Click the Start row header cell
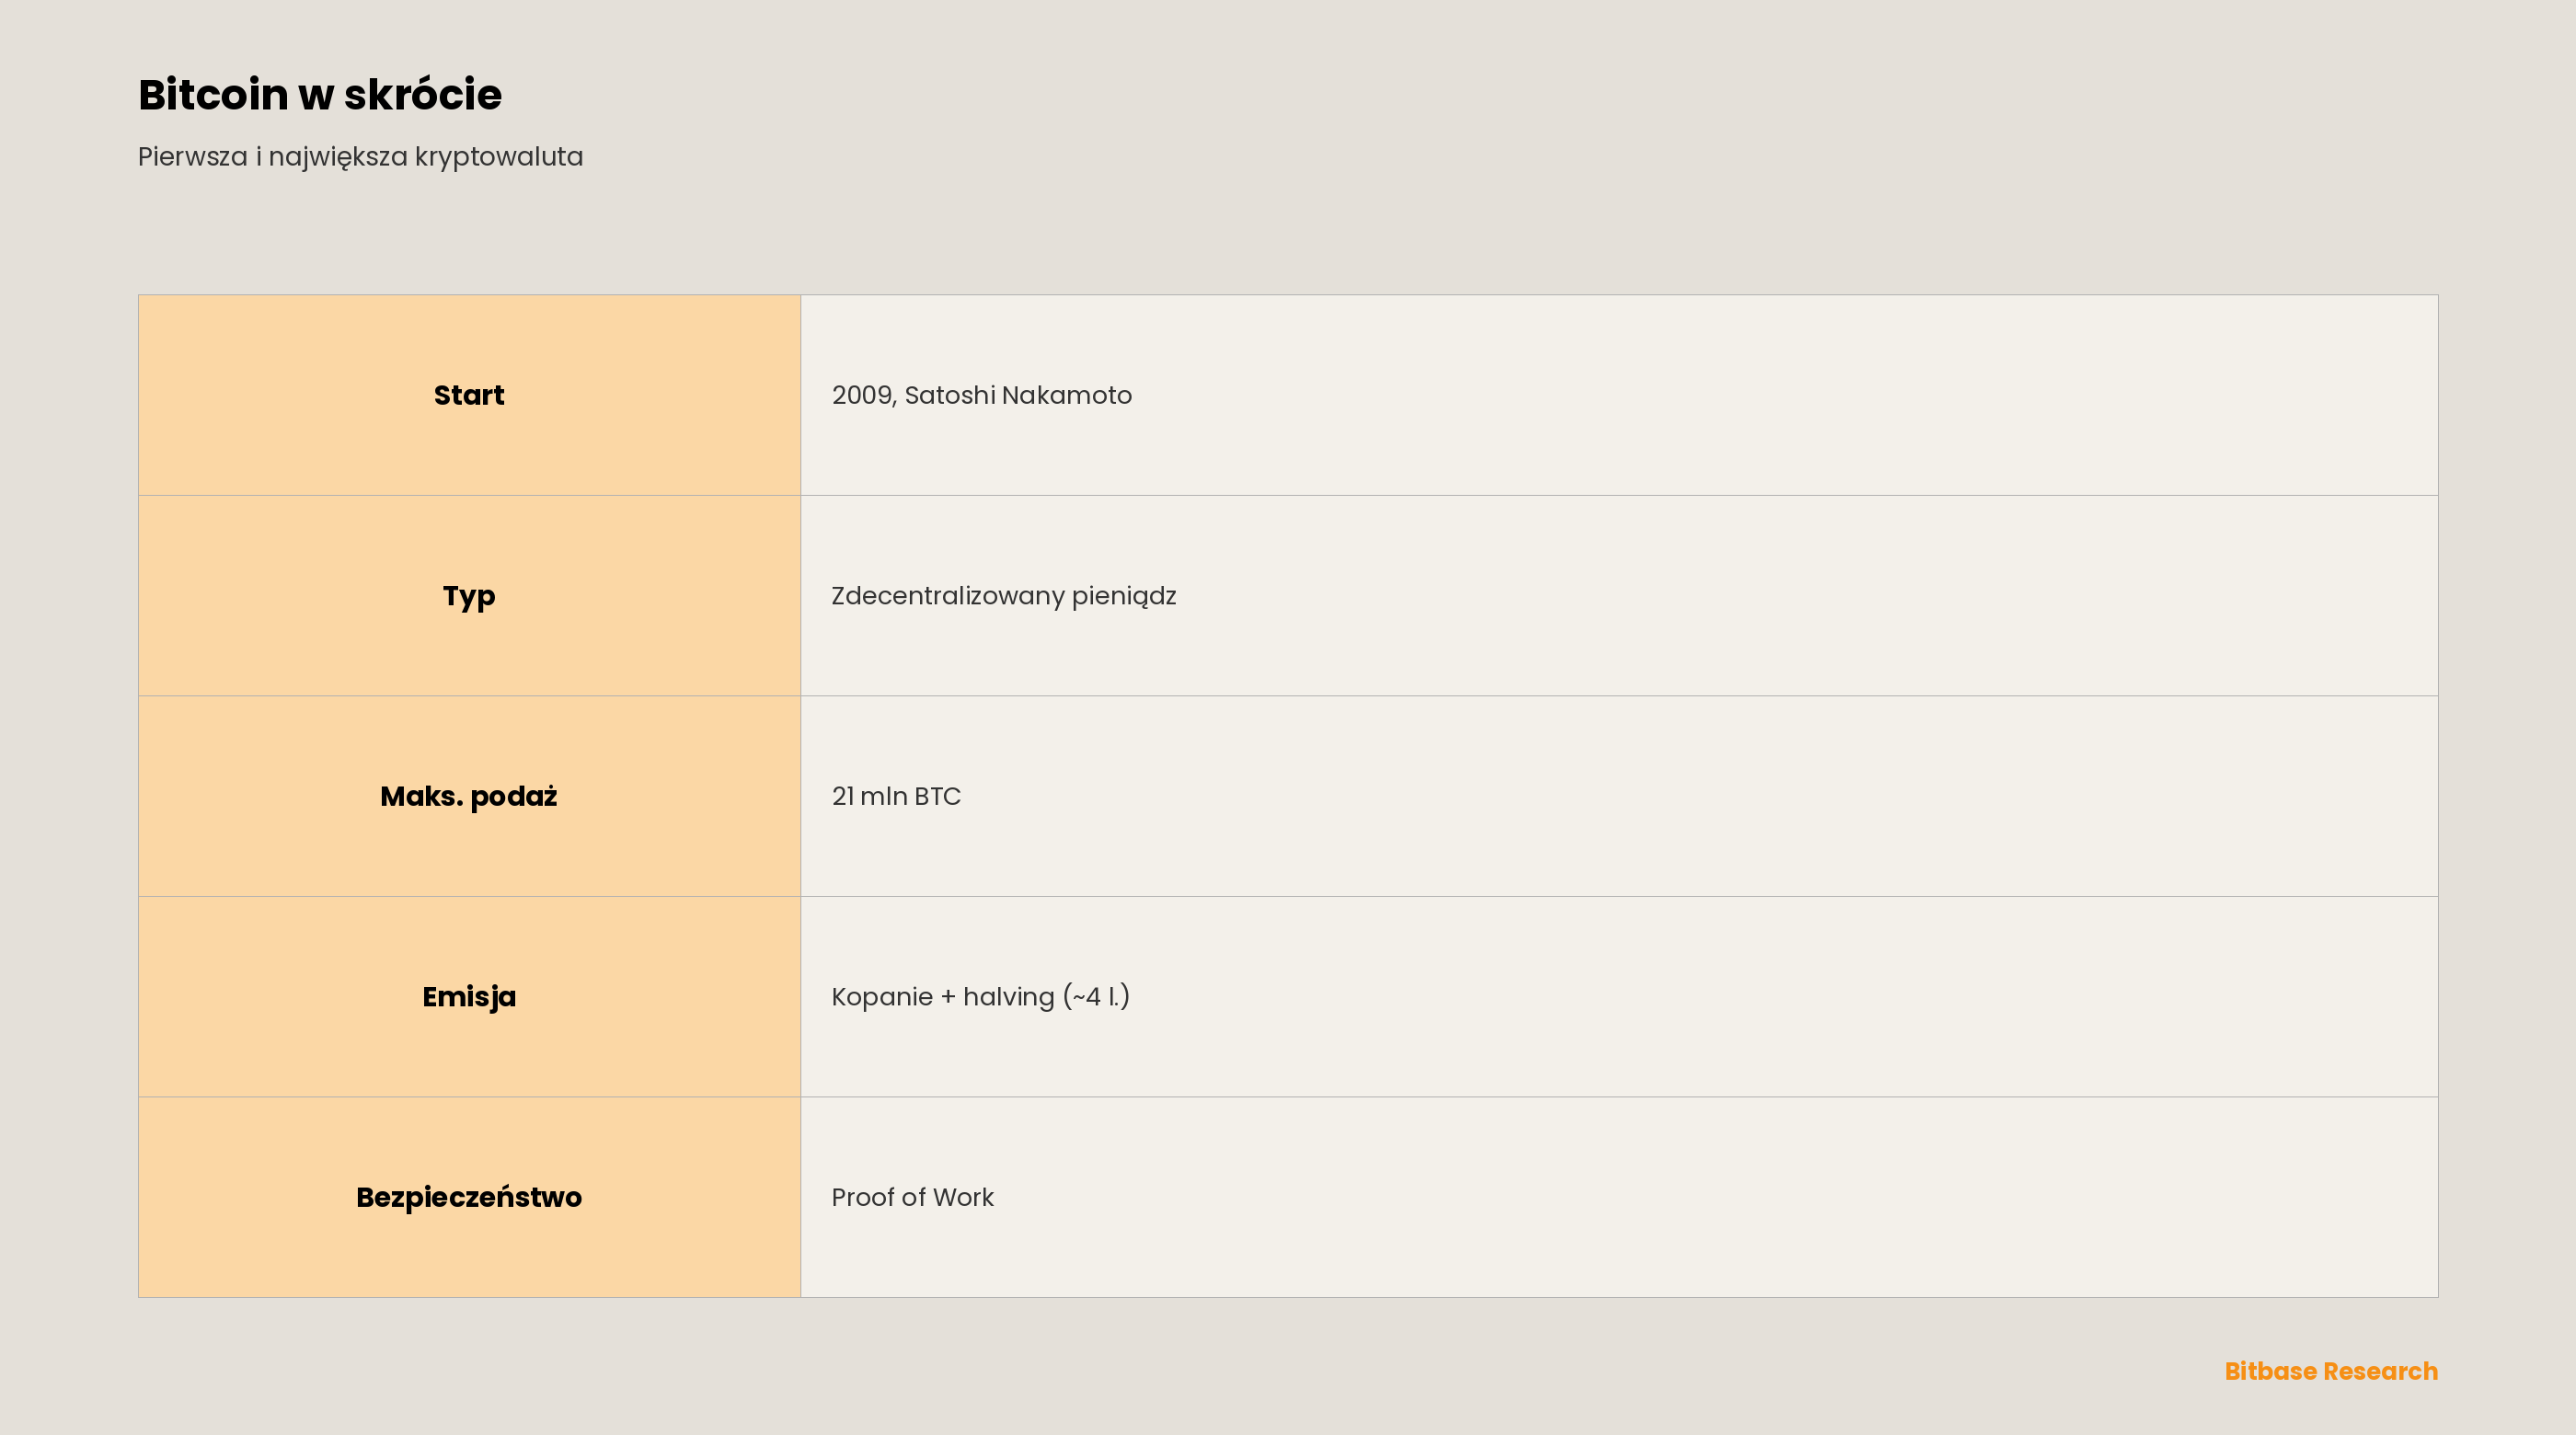This screenshot has width=2576, height=1435. pyautogui.click(x=469, y=395)
